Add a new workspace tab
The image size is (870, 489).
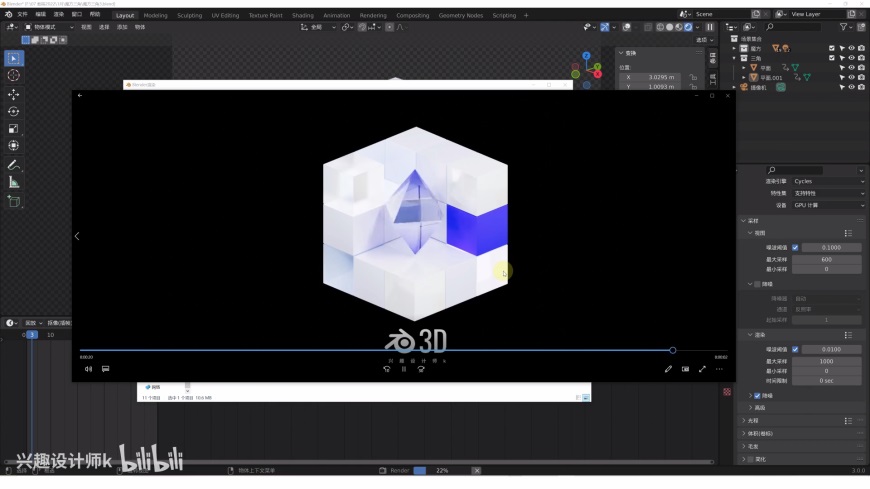(526, 16)
